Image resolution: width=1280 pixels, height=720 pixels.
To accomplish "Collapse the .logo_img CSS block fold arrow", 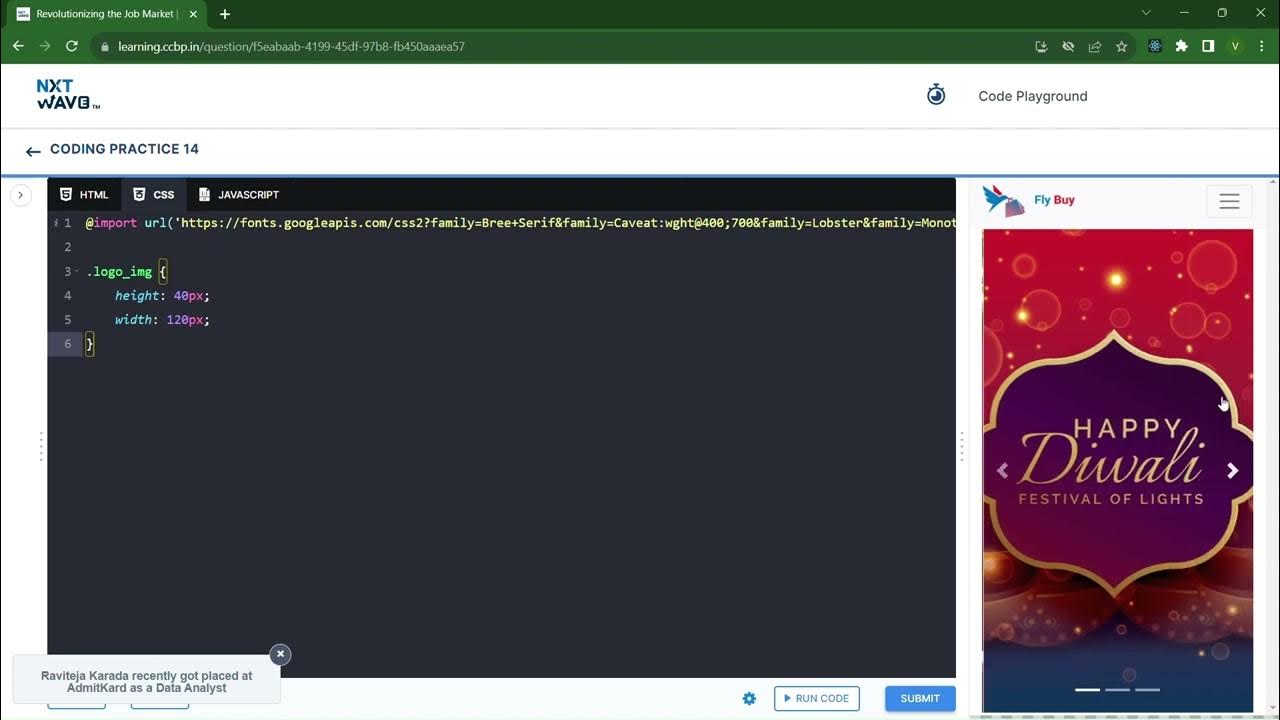I will point(78,272).
